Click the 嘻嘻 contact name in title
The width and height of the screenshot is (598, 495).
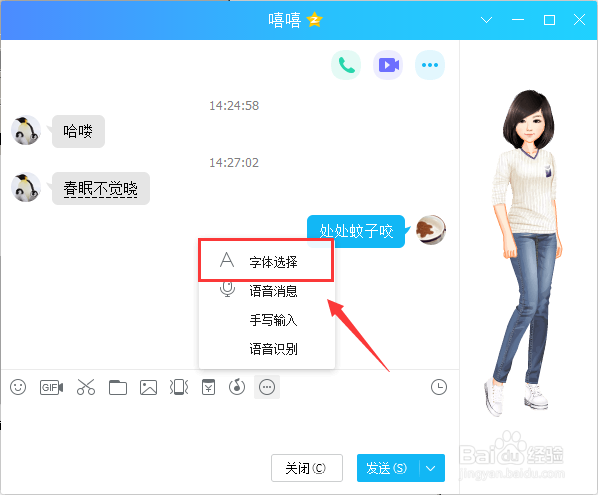coord(285,20)
